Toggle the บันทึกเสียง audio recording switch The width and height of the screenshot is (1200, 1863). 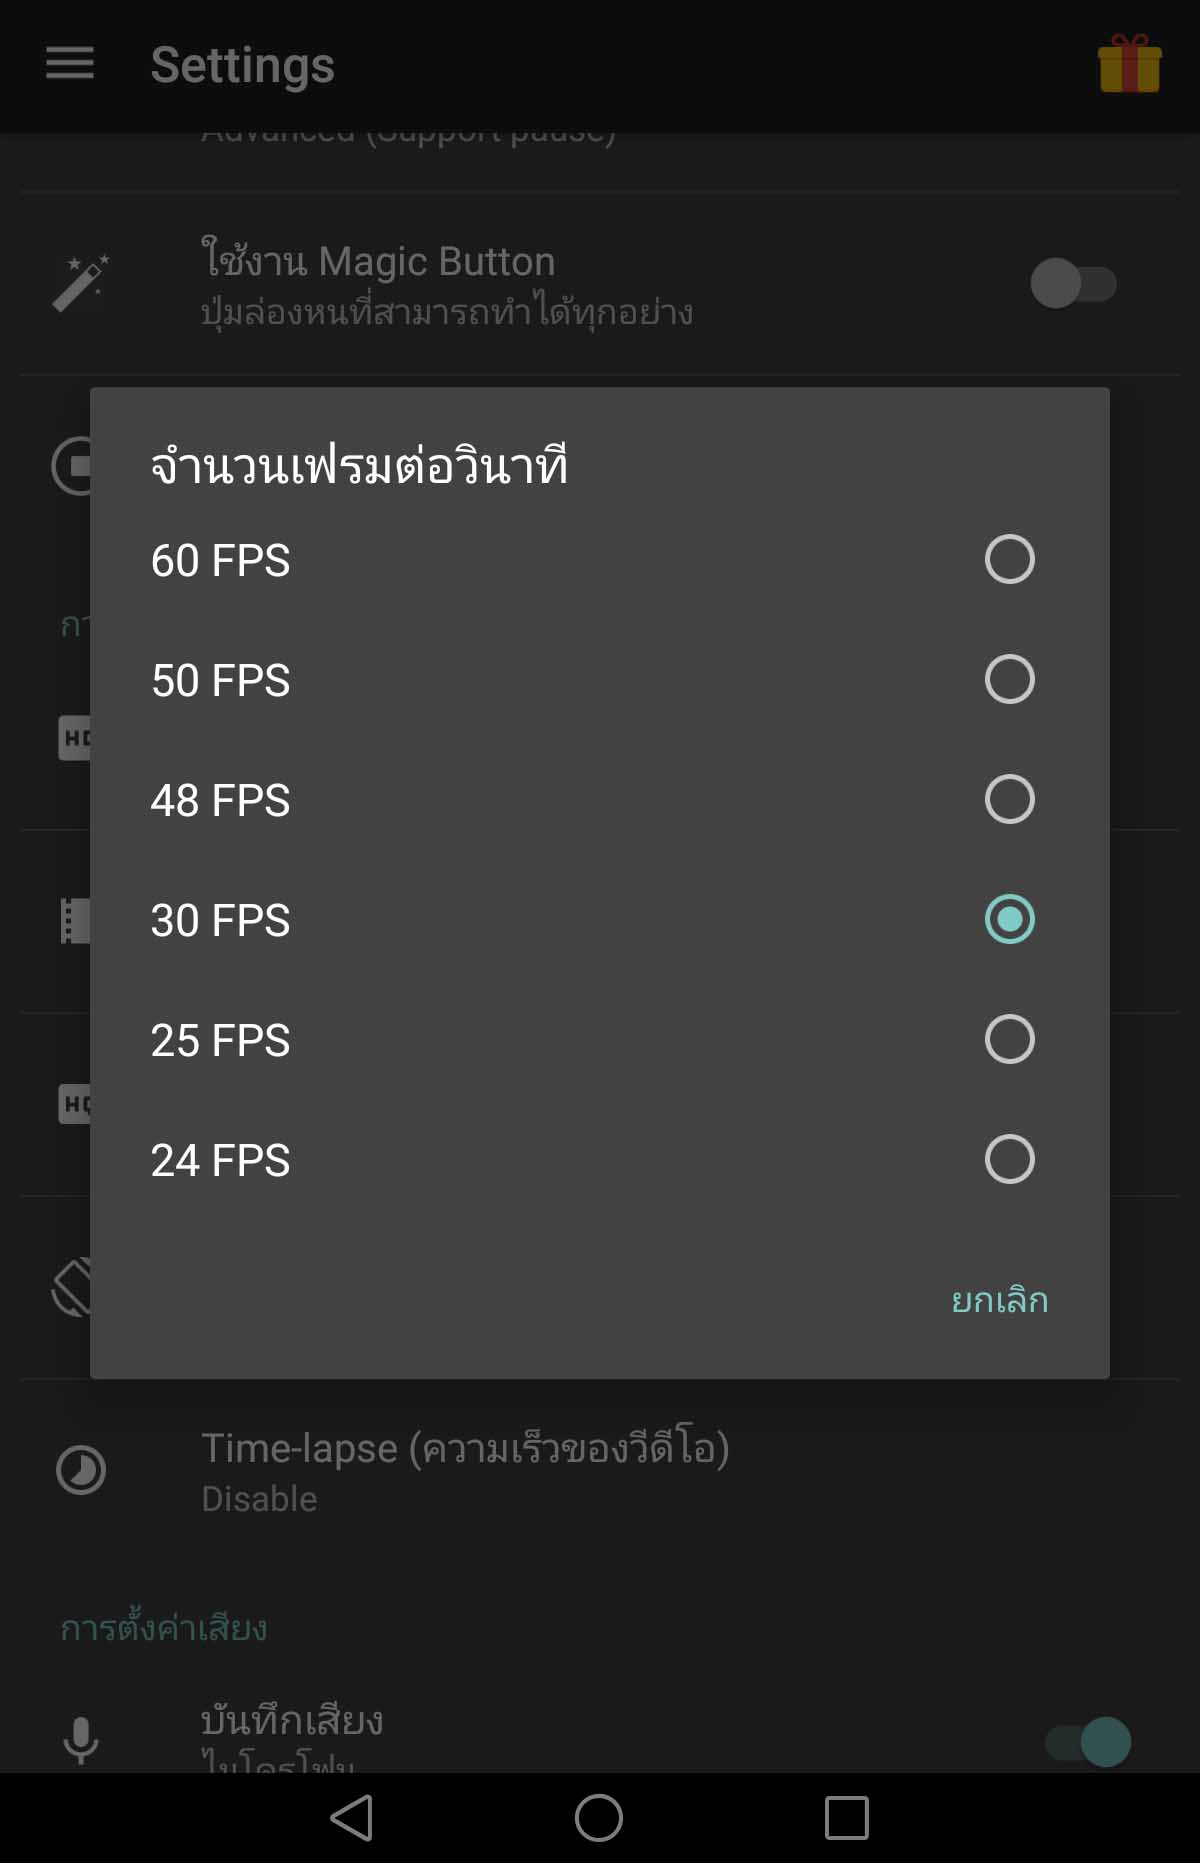coord(1088,1742)
